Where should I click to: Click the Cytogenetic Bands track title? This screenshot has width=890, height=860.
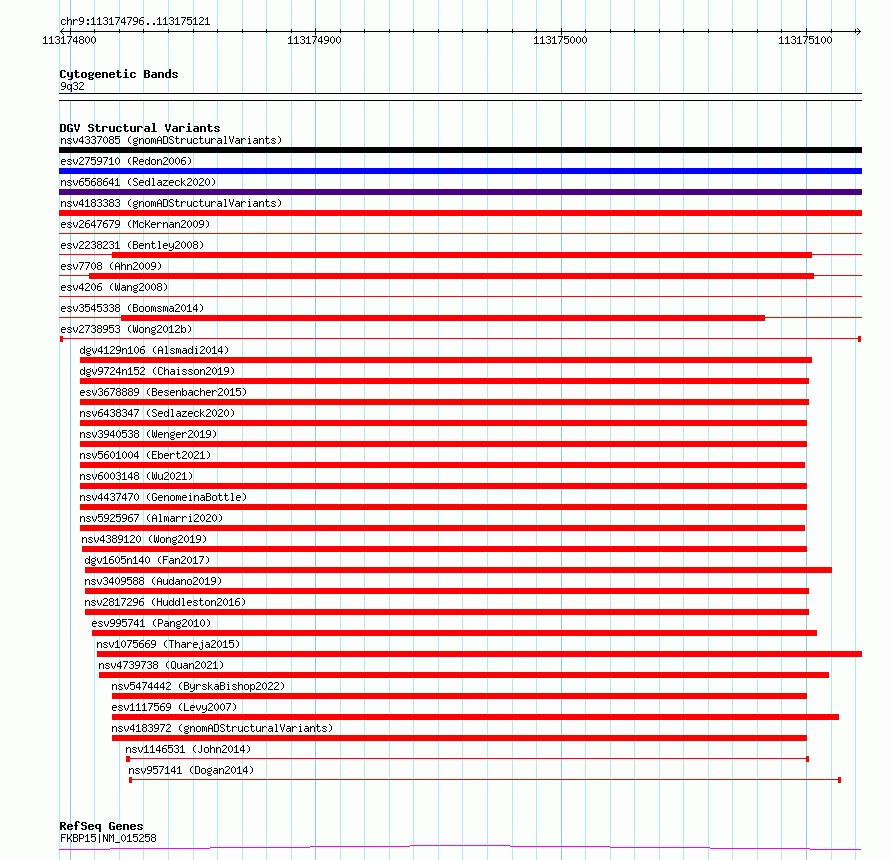pyautogui.click(x=119, y=74)
